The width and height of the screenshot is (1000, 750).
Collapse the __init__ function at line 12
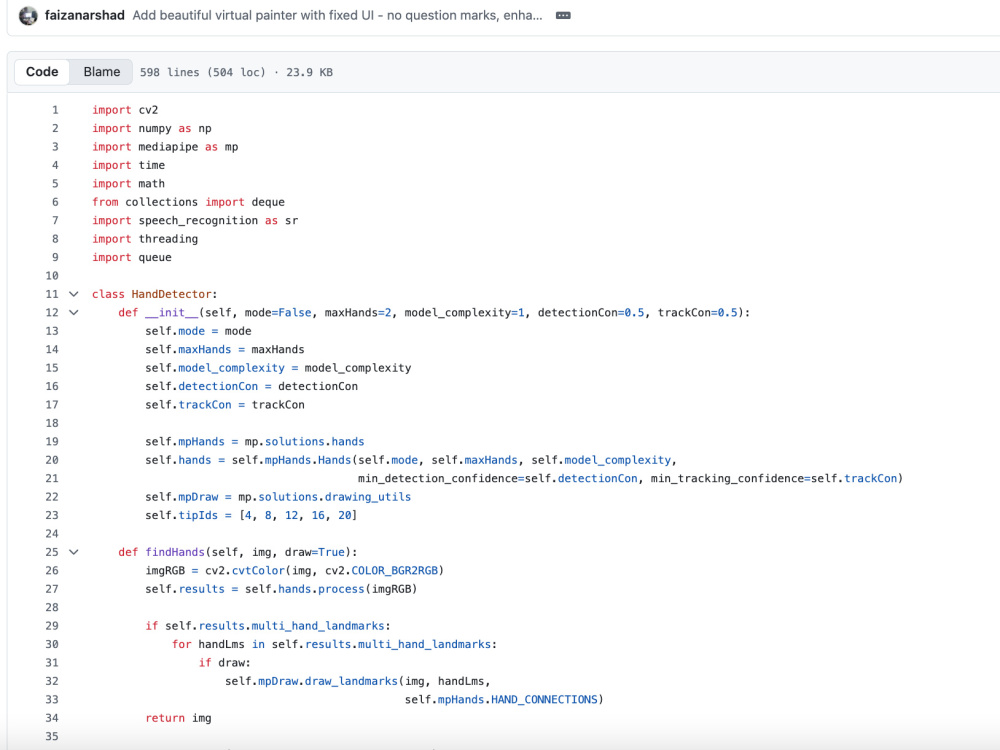[x=74, y=312]
